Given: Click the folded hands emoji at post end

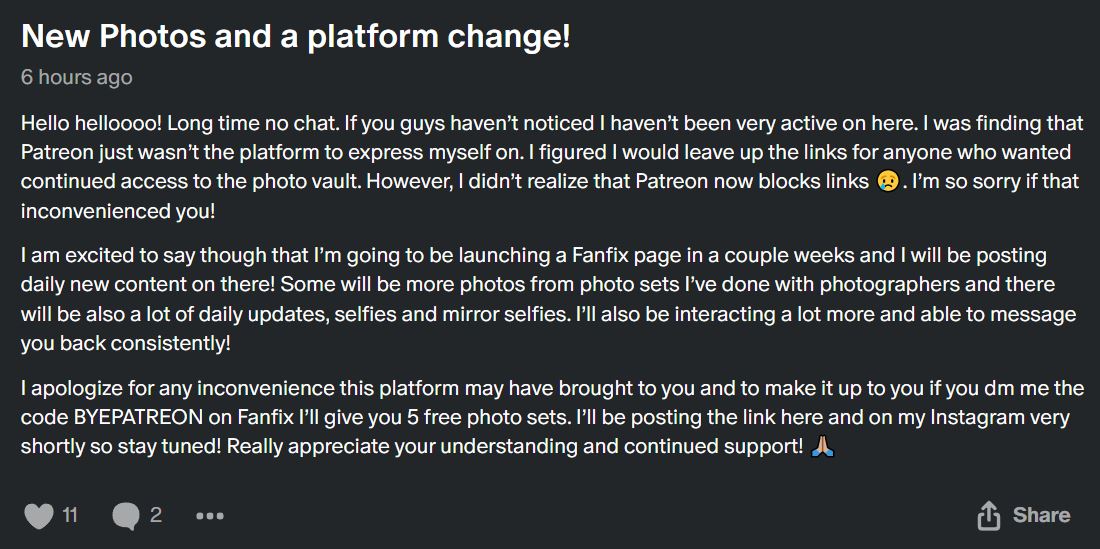Looking at the screenshot, I should pyautogui.click(x=821, y=447).
